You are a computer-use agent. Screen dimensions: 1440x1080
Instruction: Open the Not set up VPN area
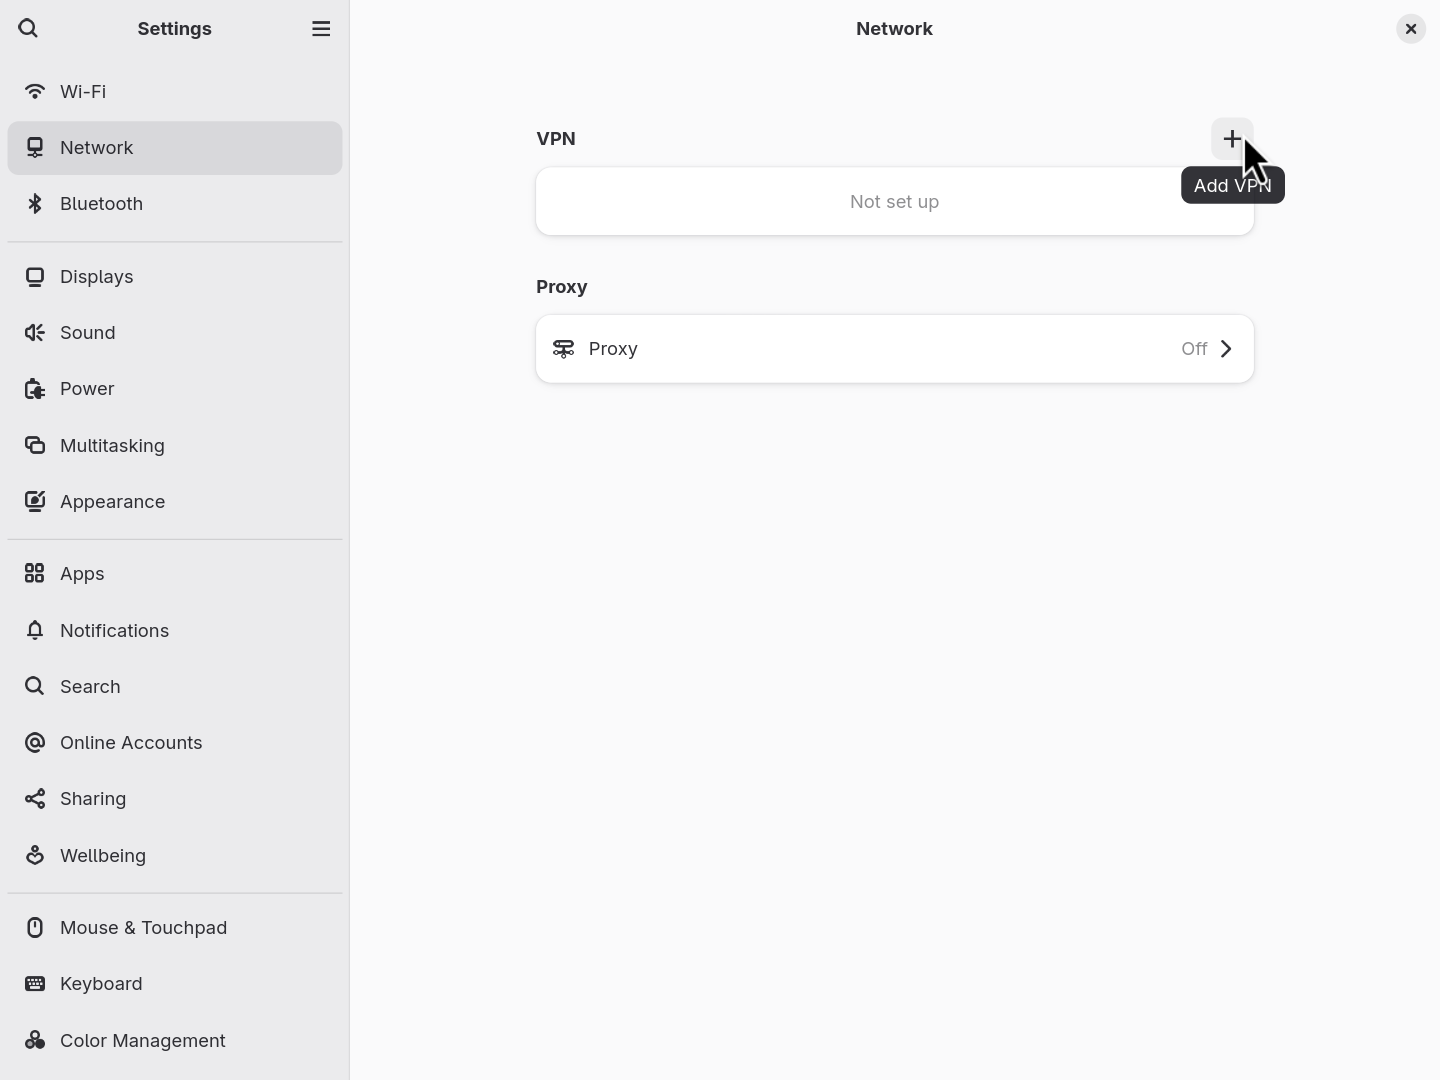coord(894,201)
